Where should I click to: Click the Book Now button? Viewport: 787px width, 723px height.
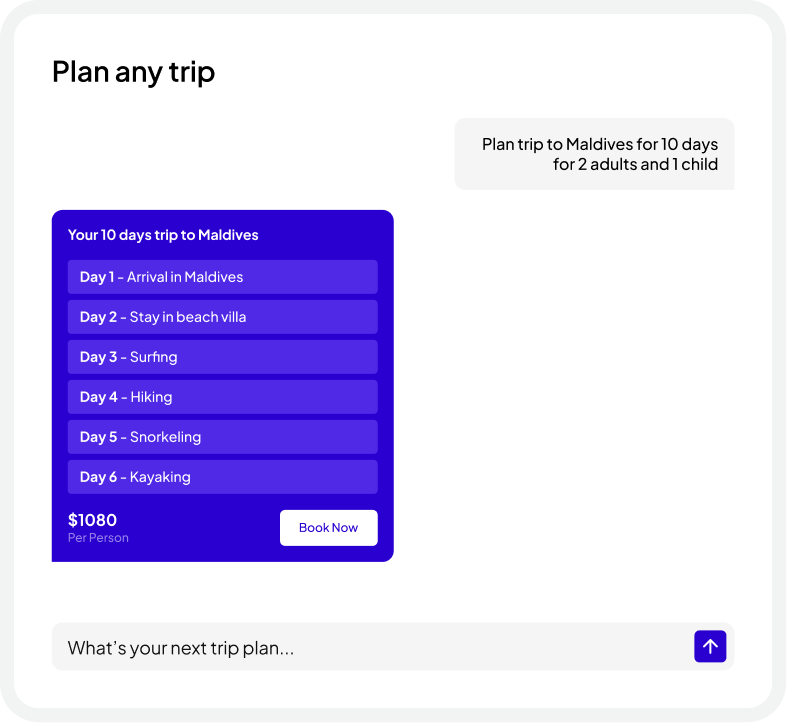tap(328, 528)
